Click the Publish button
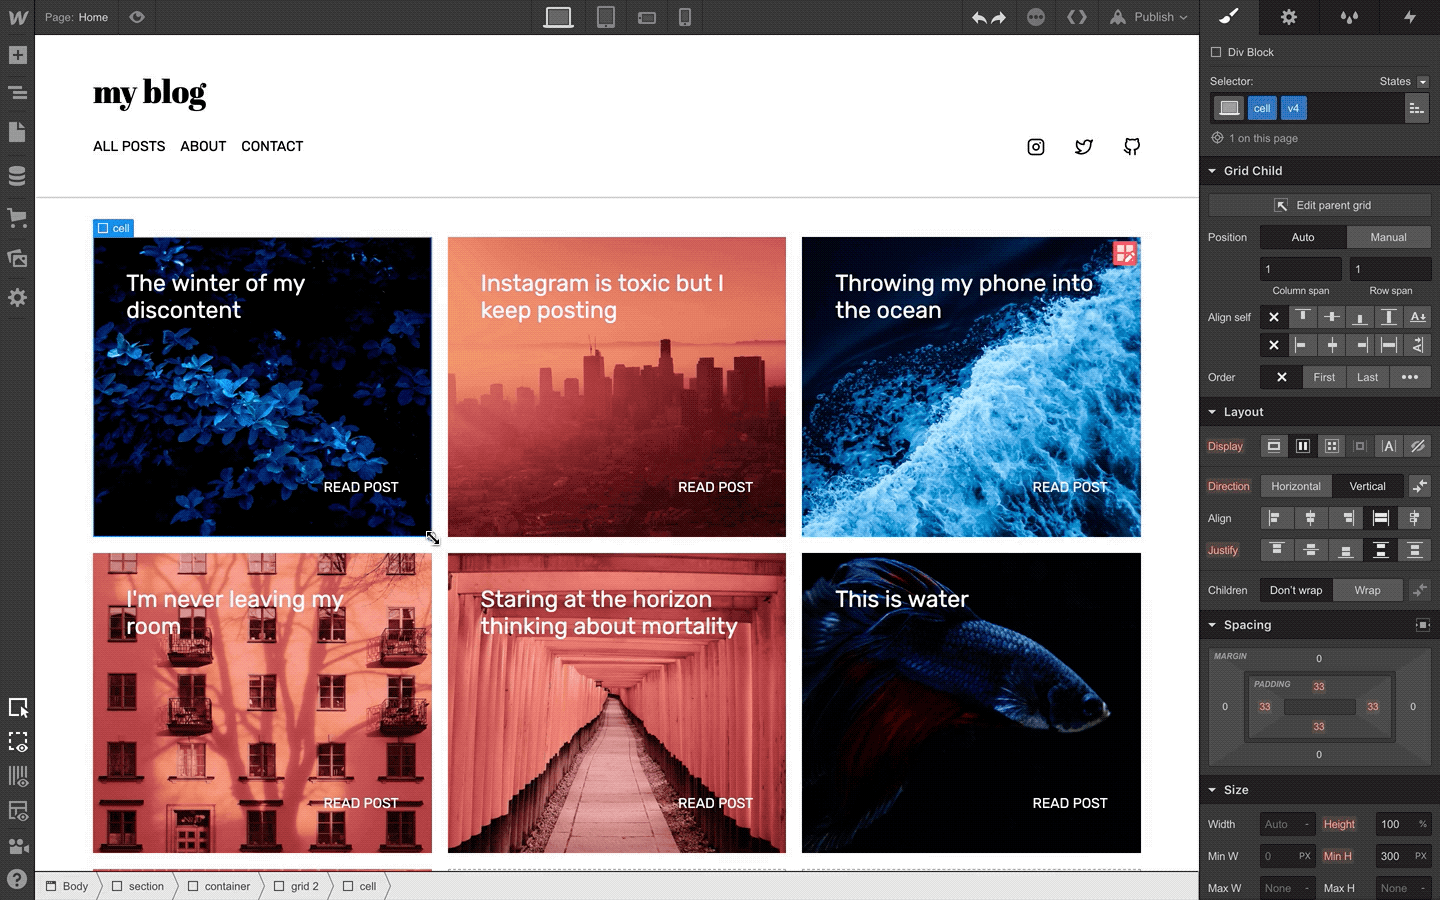 (1149, 17)
